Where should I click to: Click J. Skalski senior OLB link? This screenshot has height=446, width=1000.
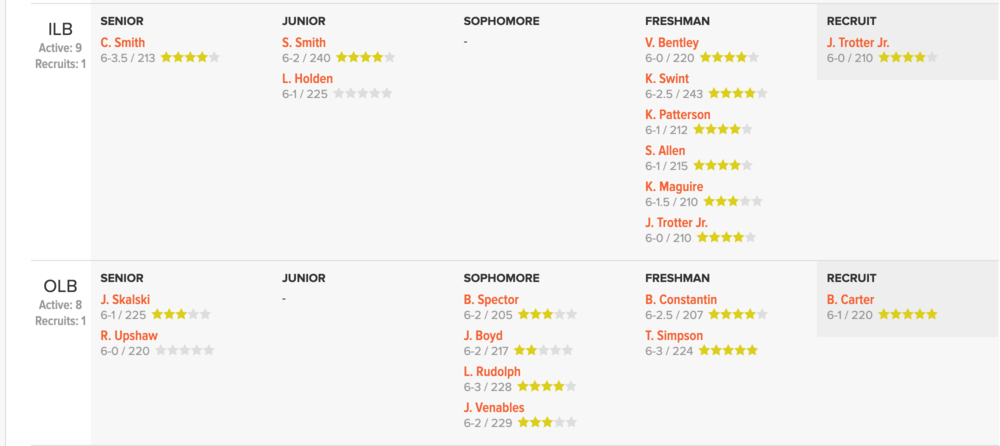click(125, 300)
